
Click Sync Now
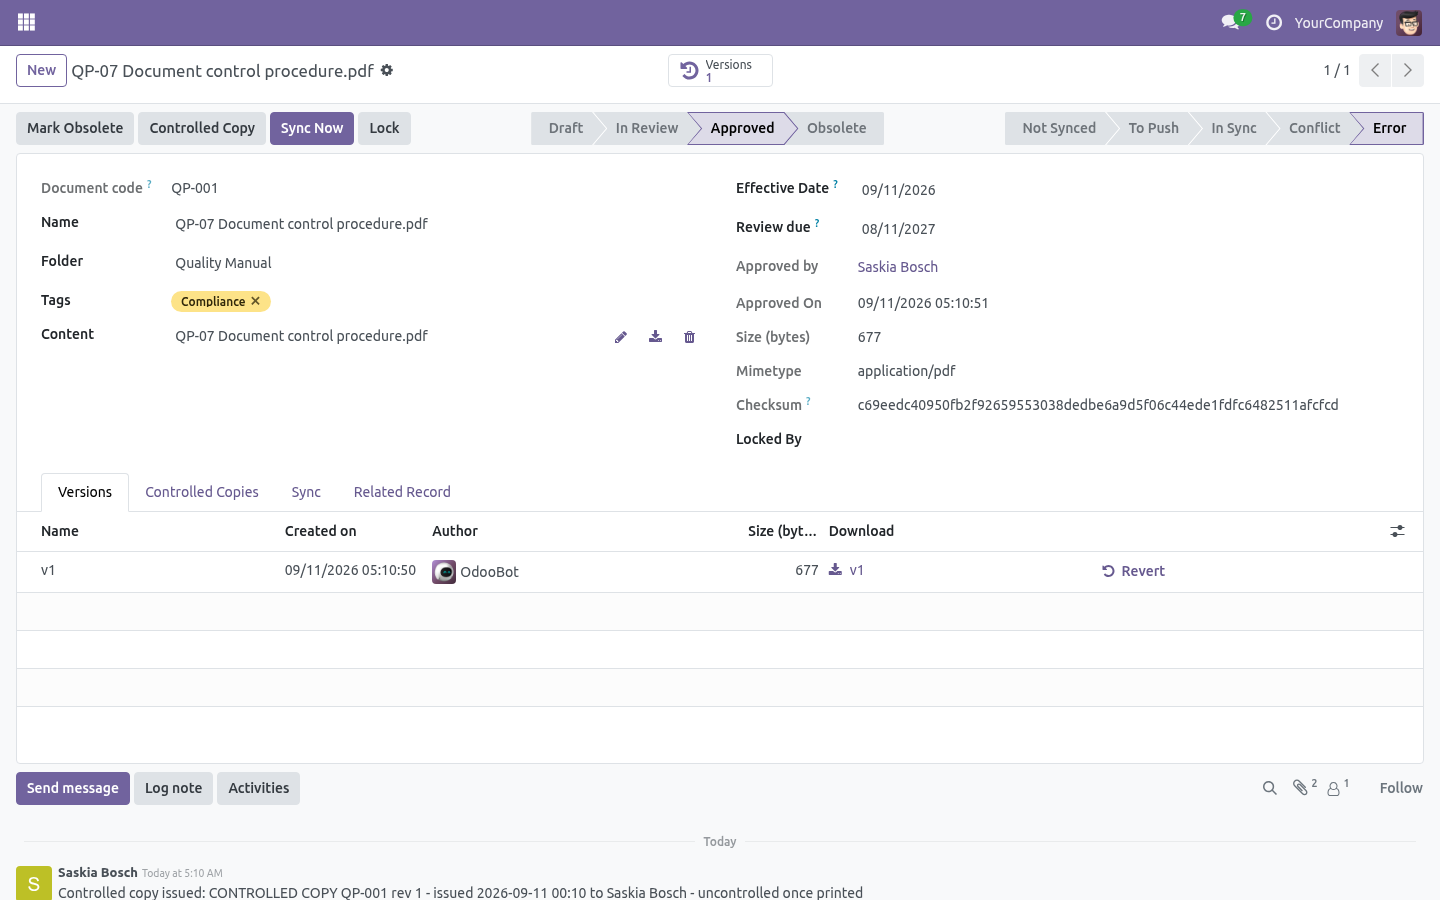pos(312,128)
